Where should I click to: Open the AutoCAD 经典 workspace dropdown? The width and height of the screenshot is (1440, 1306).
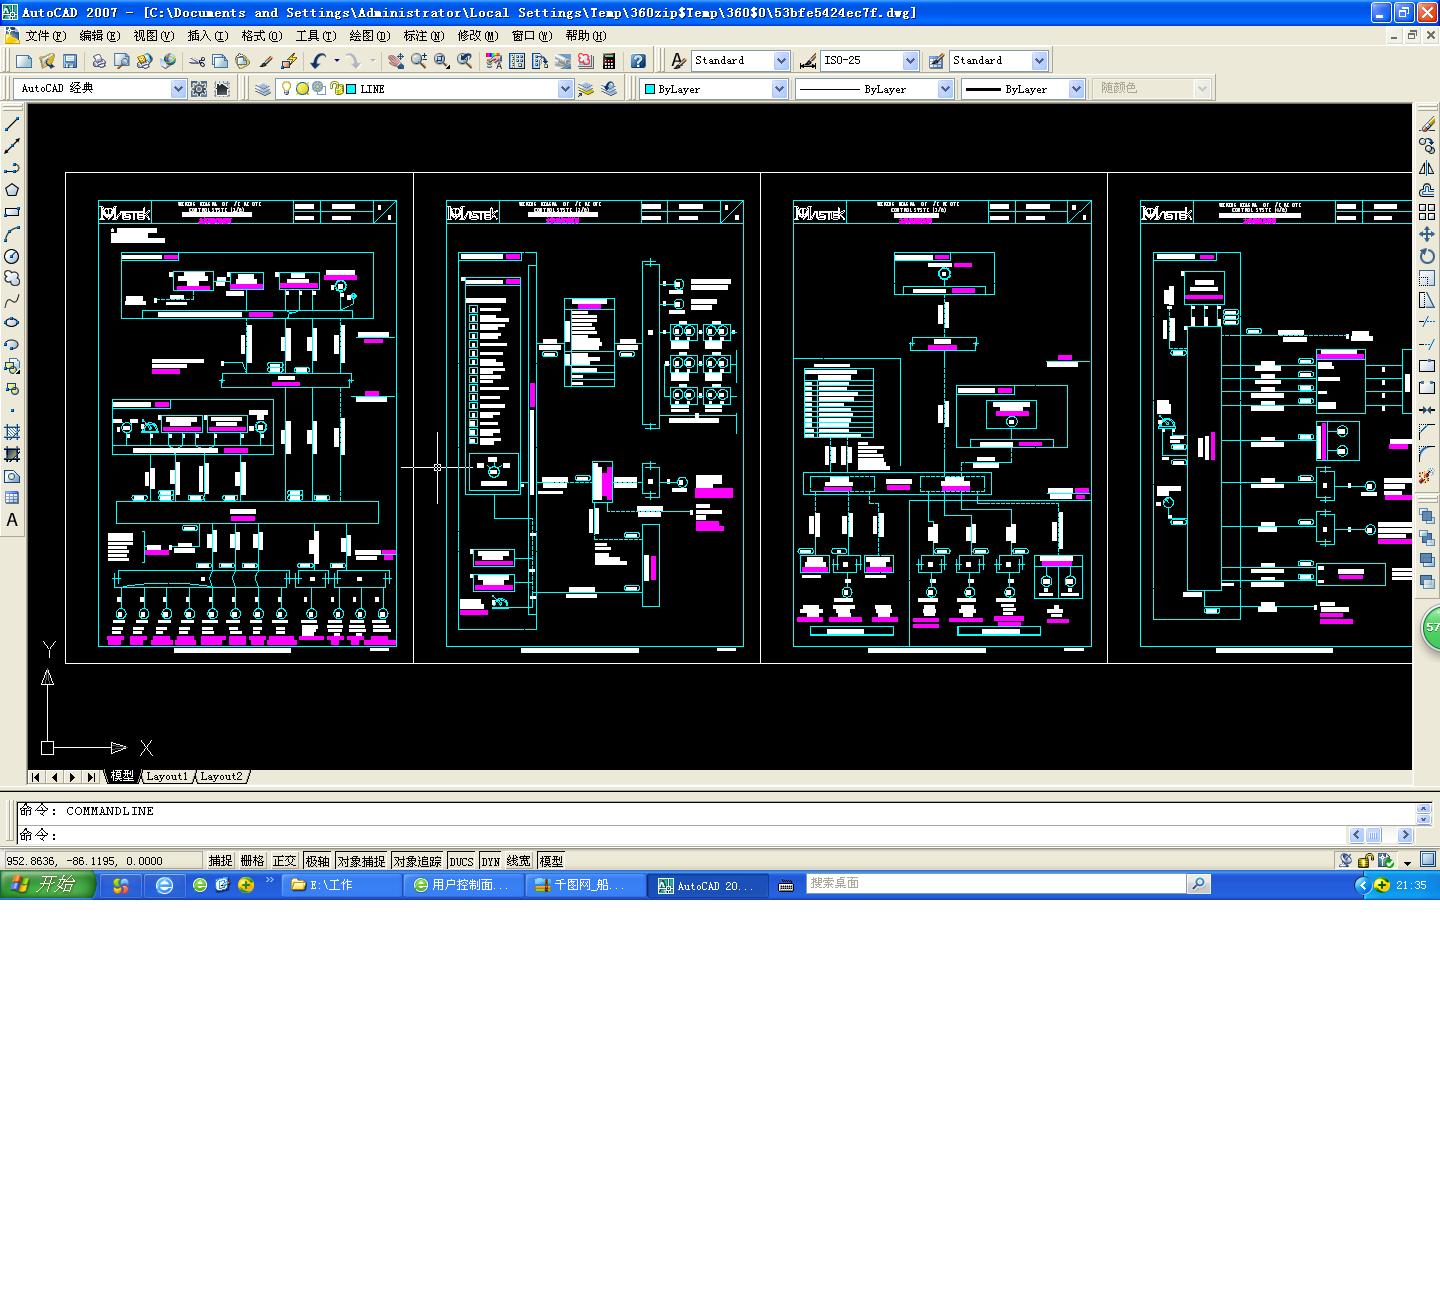tap(179, 88)
